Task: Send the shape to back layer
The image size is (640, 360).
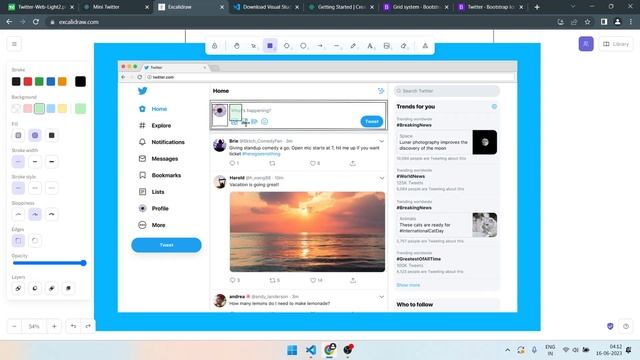Action: [18, 288]
